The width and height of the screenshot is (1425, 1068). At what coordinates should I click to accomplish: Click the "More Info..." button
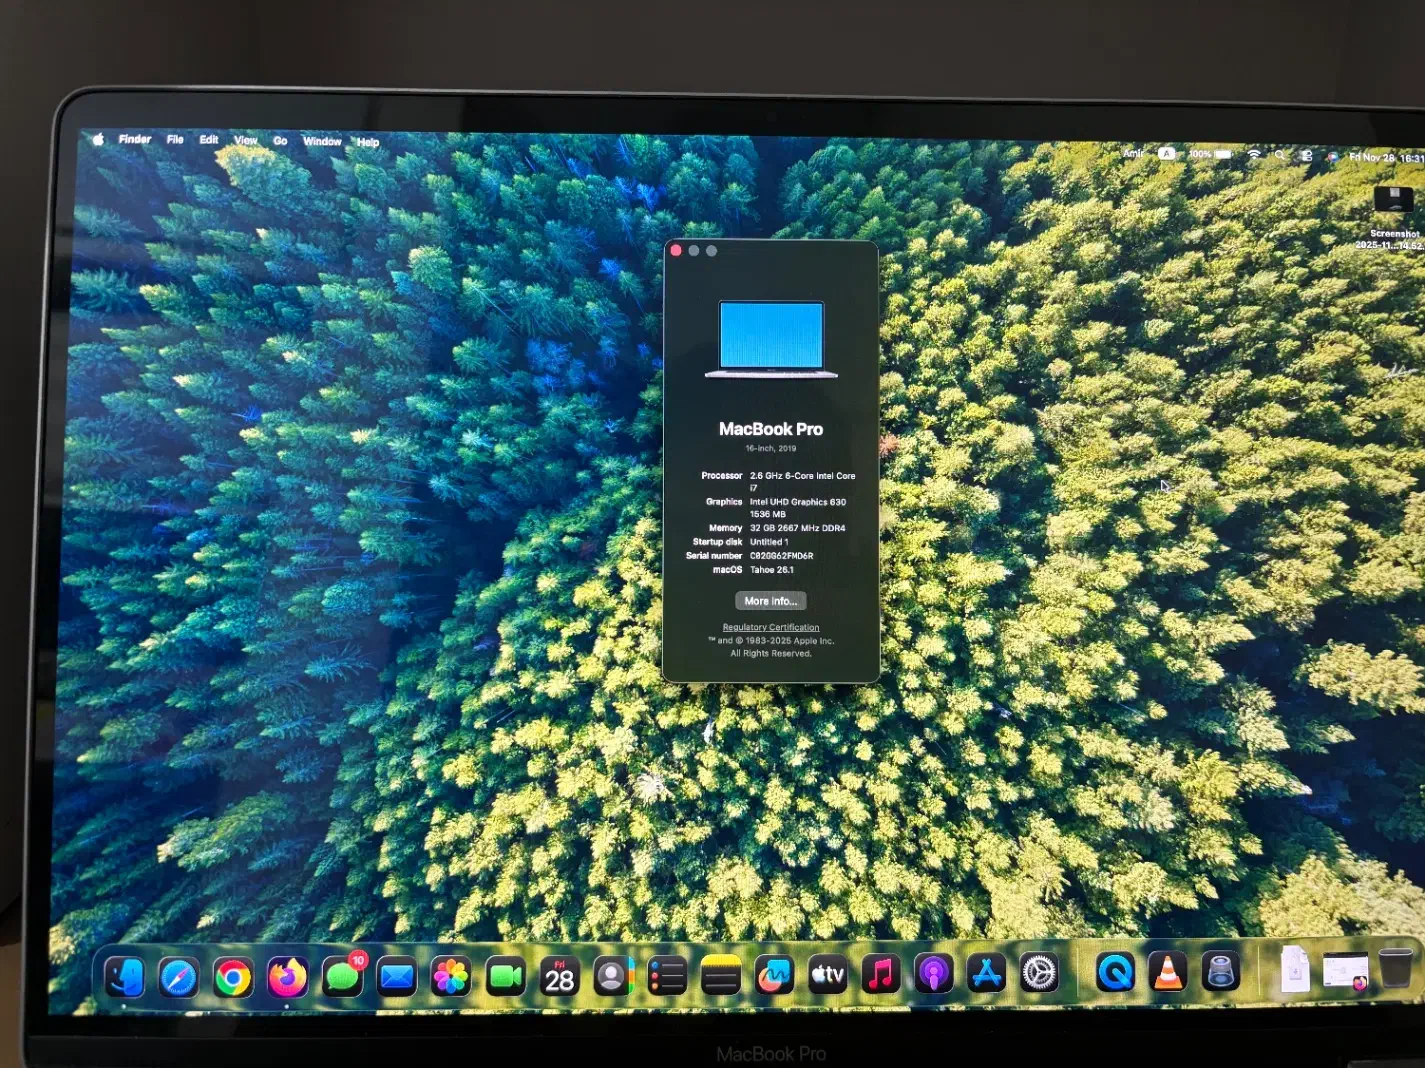click(x=770, y=600)
